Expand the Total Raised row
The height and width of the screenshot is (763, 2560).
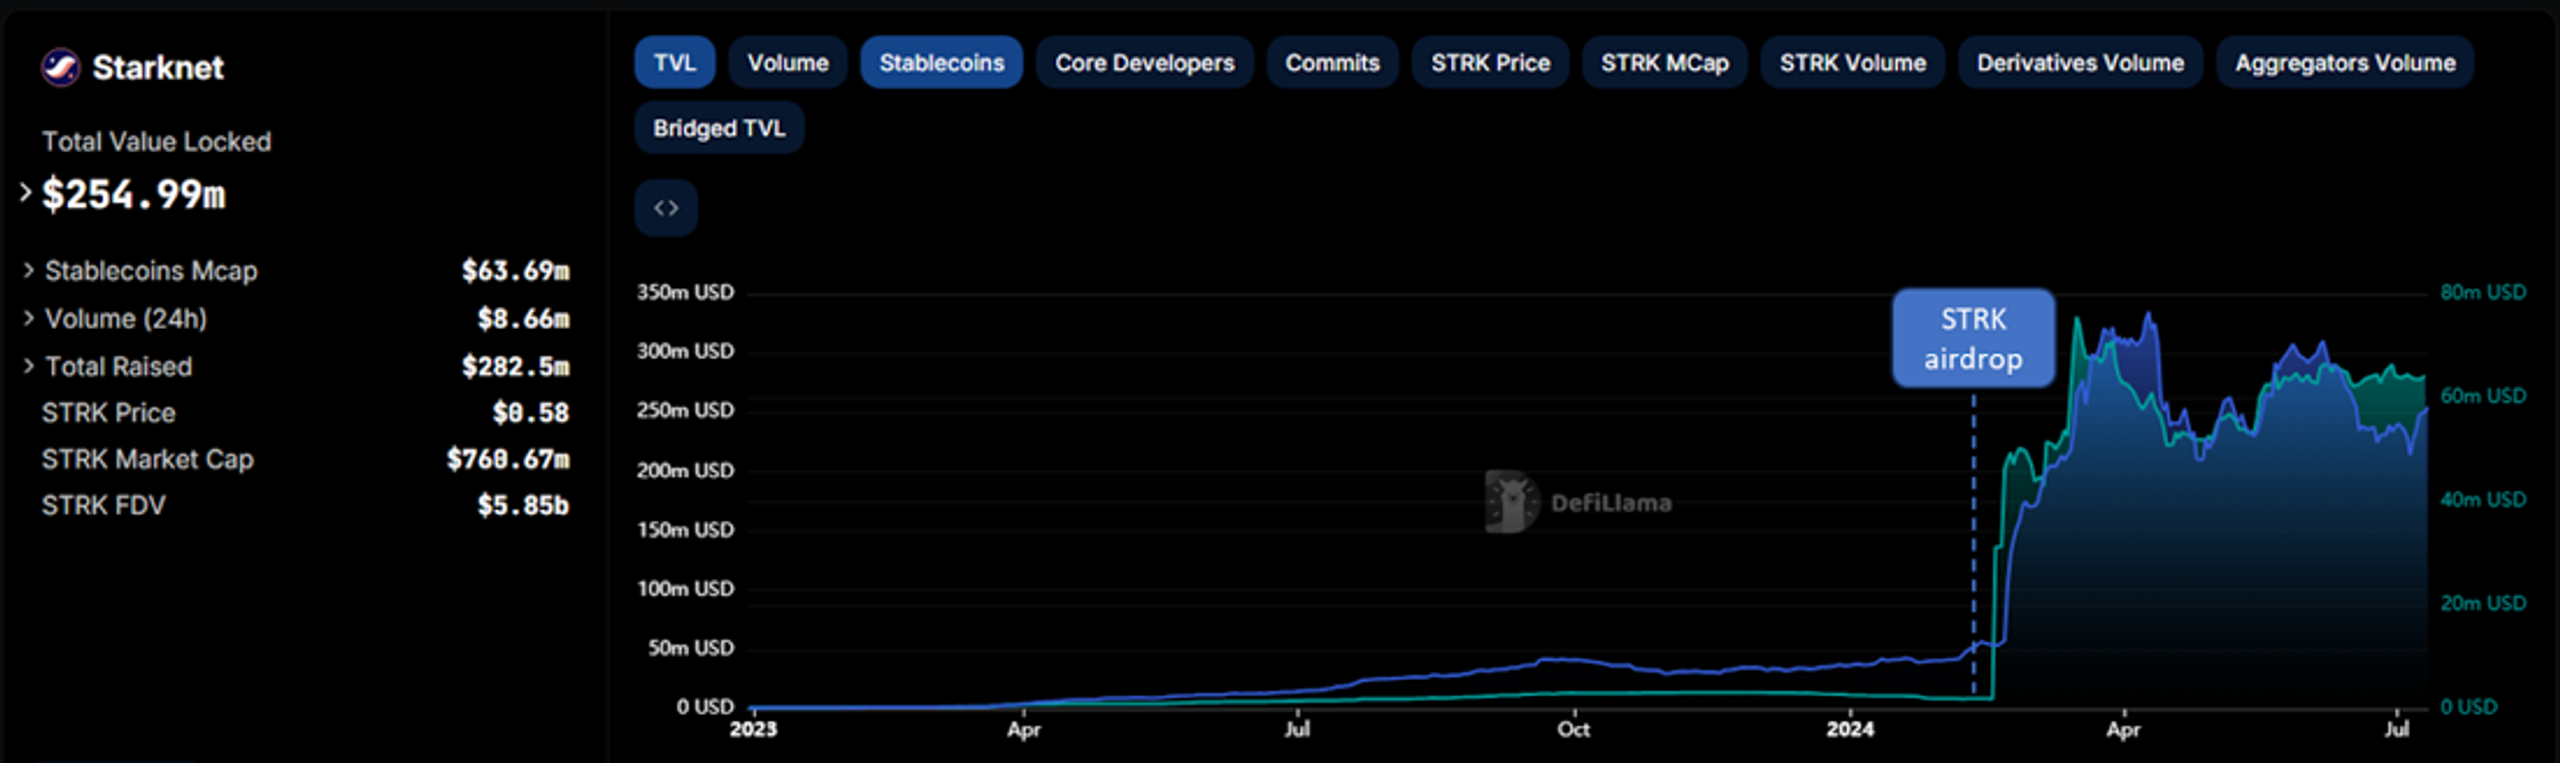[29, 366]
